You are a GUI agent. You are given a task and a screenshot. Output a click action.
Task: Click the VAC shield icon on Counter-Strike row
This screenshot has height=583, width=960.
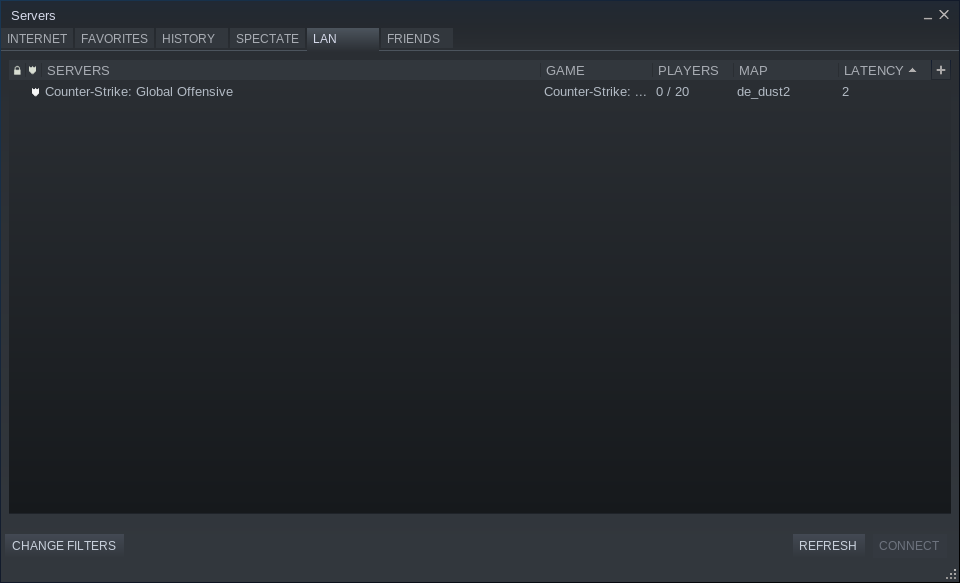[35, 92]
